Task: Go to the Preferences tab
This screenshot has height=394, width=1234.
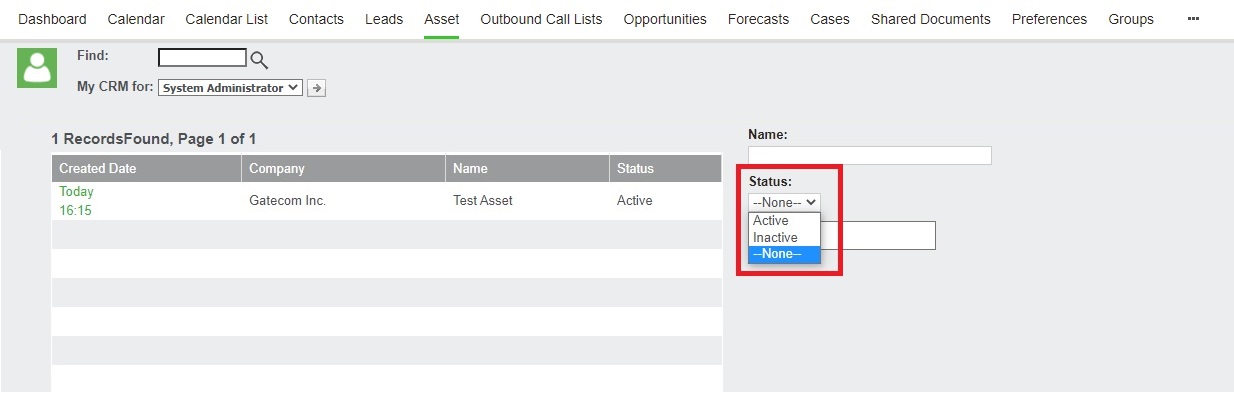Action: pos(1049,19)
